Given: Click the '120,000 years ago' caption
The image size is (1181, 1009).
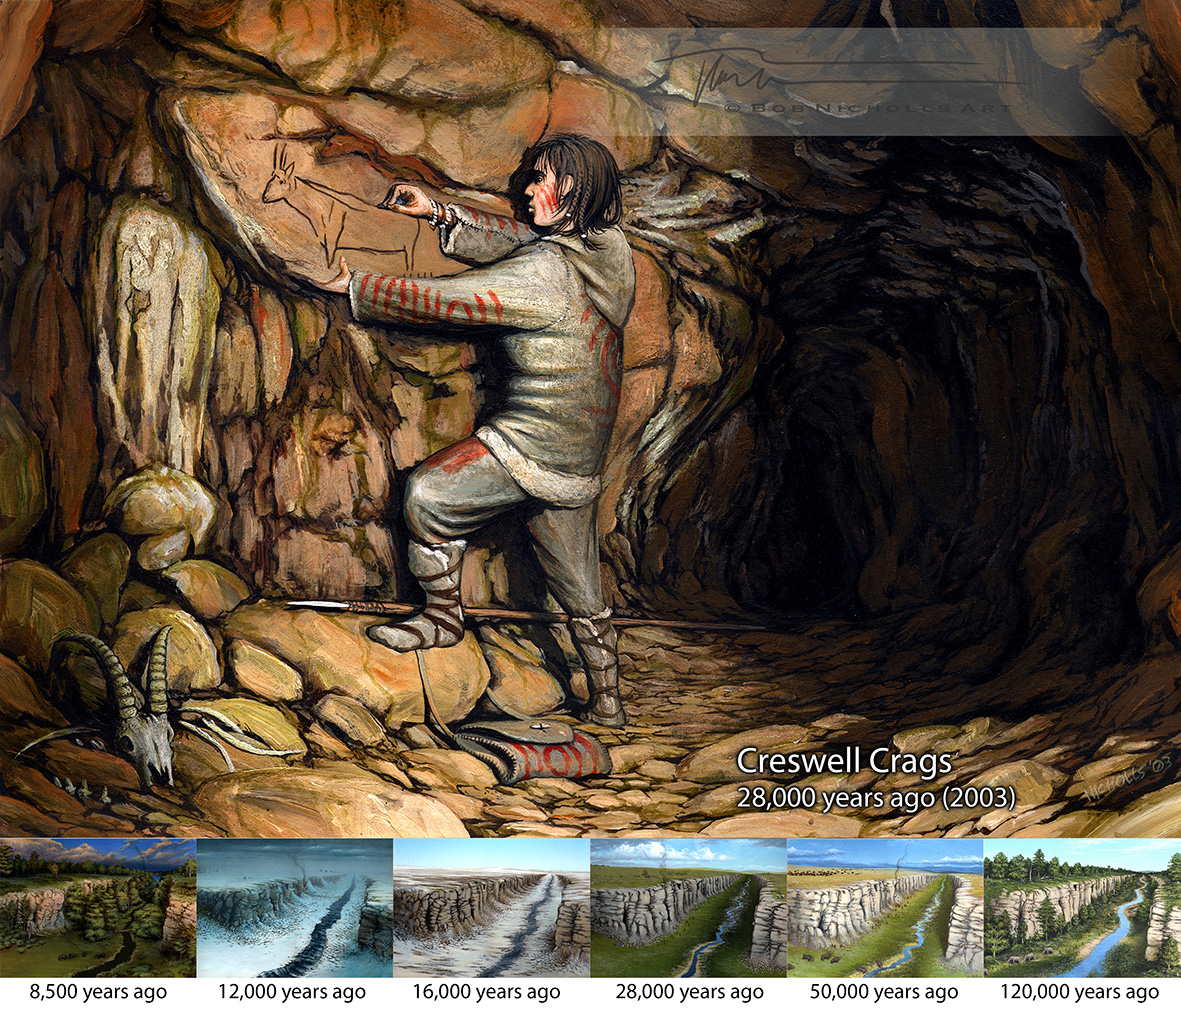Looking at the screenshot, I should pos(1079,992).
